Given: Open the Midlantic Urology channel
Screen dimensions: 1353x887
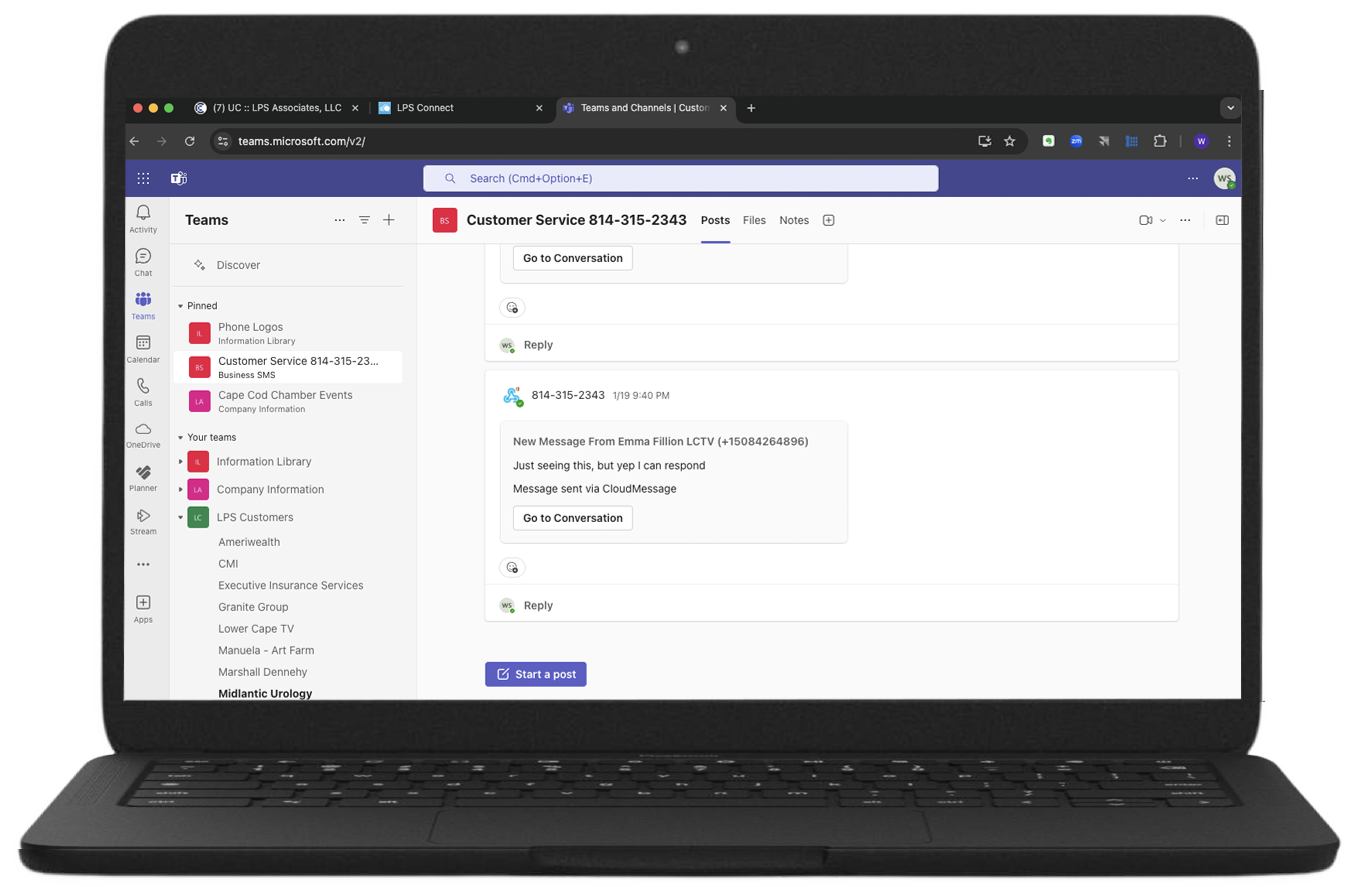Looking at the screenshot, I should pyautogui.click(x=265, y=693).
